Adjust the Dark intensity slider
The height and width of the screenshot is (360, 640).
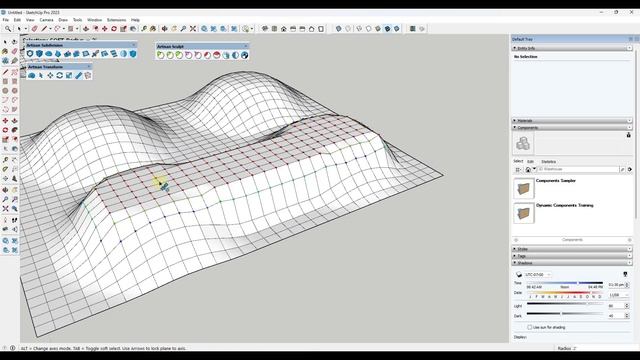pos(564,313)
